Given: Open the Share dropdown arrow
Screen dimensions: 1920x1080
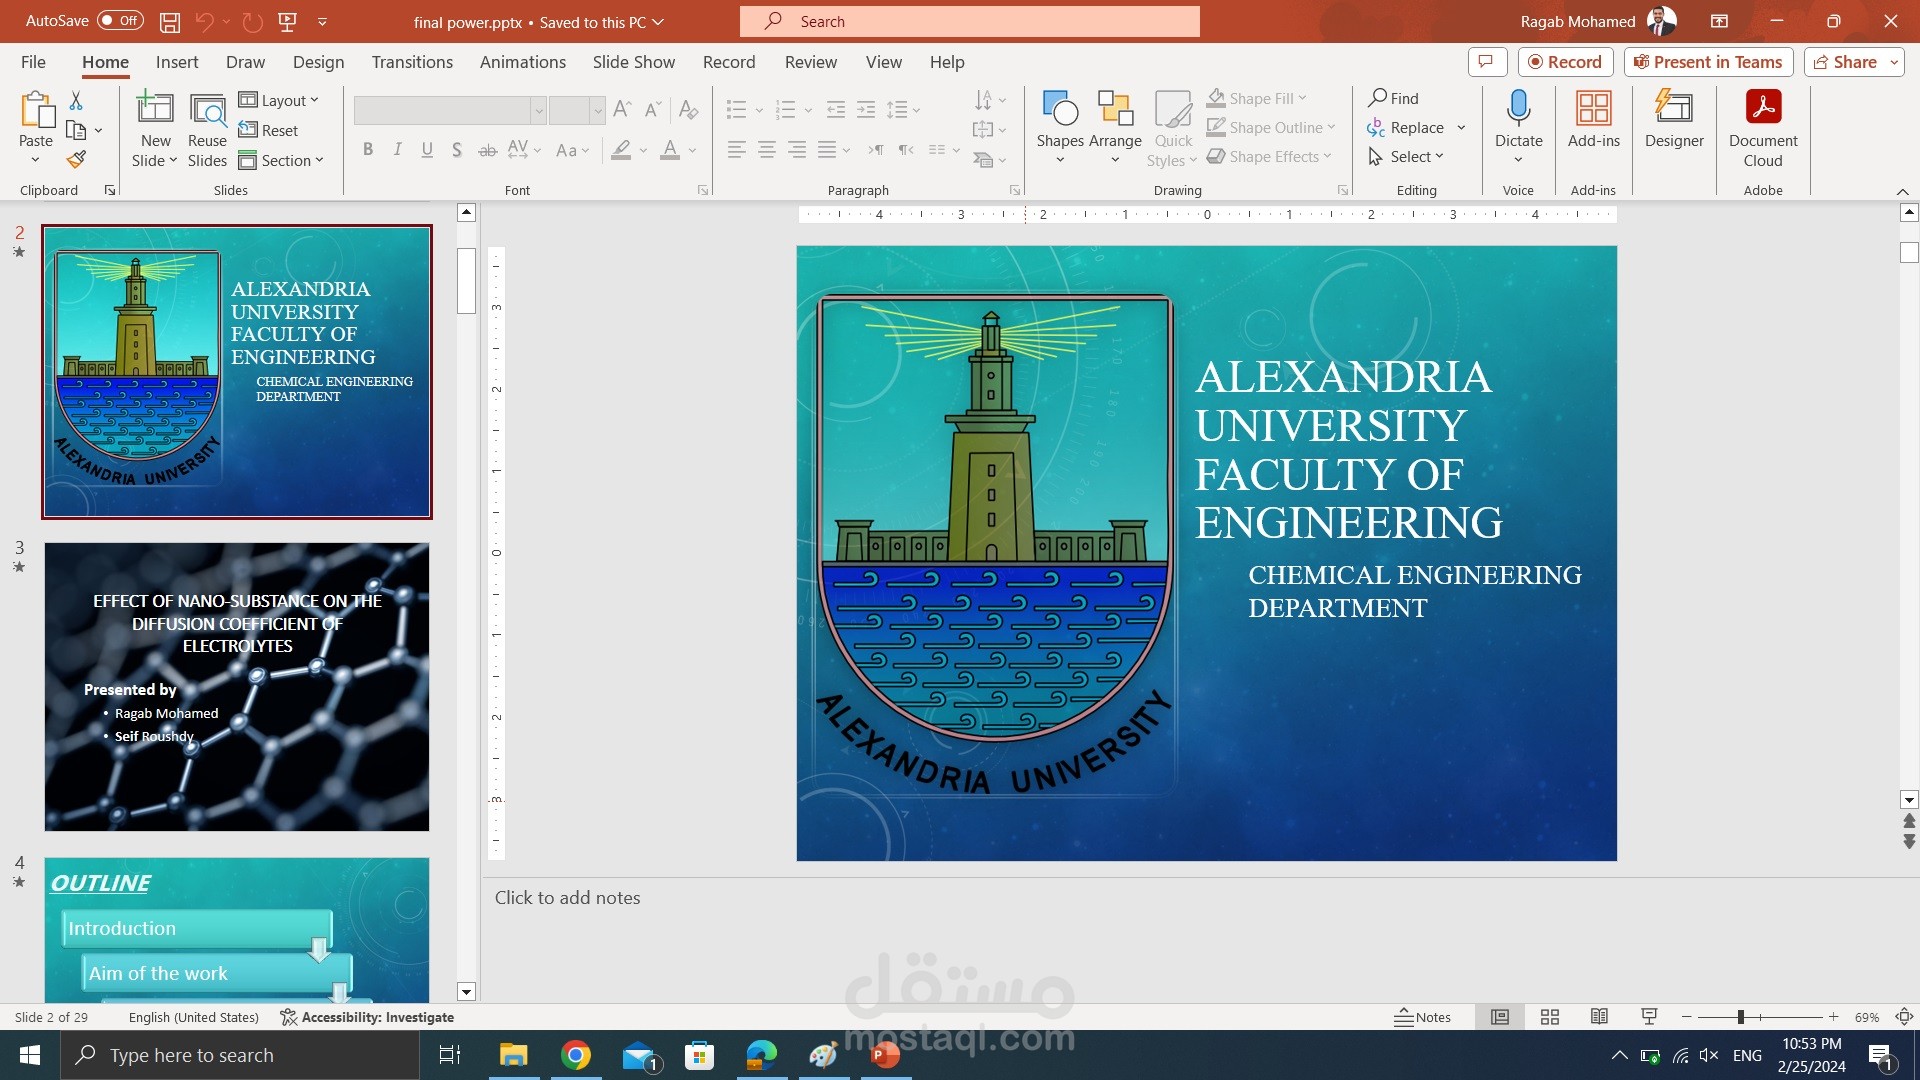Looking at the screenshot, I should coord(1894,62).
